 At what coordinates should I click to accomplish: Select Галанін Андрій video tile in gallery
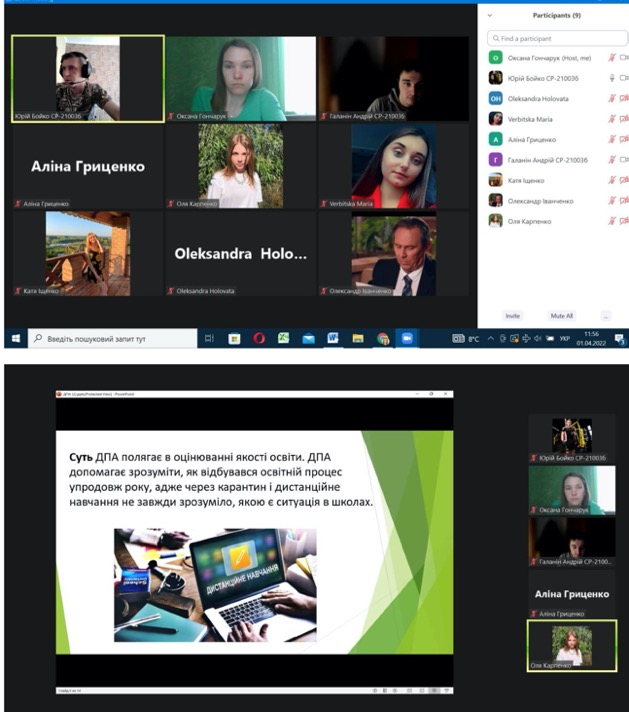pyautogui.click(x=394, y=79)
